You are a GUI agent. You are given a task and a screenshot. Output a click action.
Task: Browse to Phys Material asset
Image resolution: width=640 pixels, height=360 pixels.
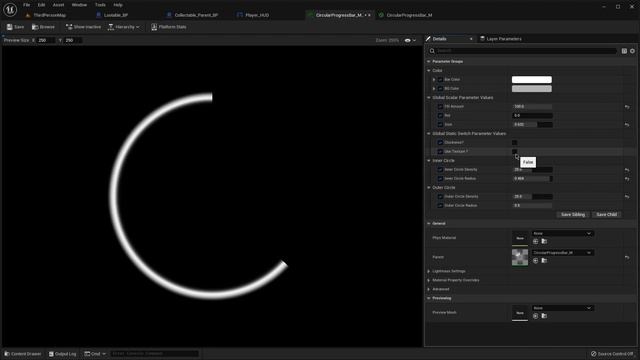tap(544, 241)
